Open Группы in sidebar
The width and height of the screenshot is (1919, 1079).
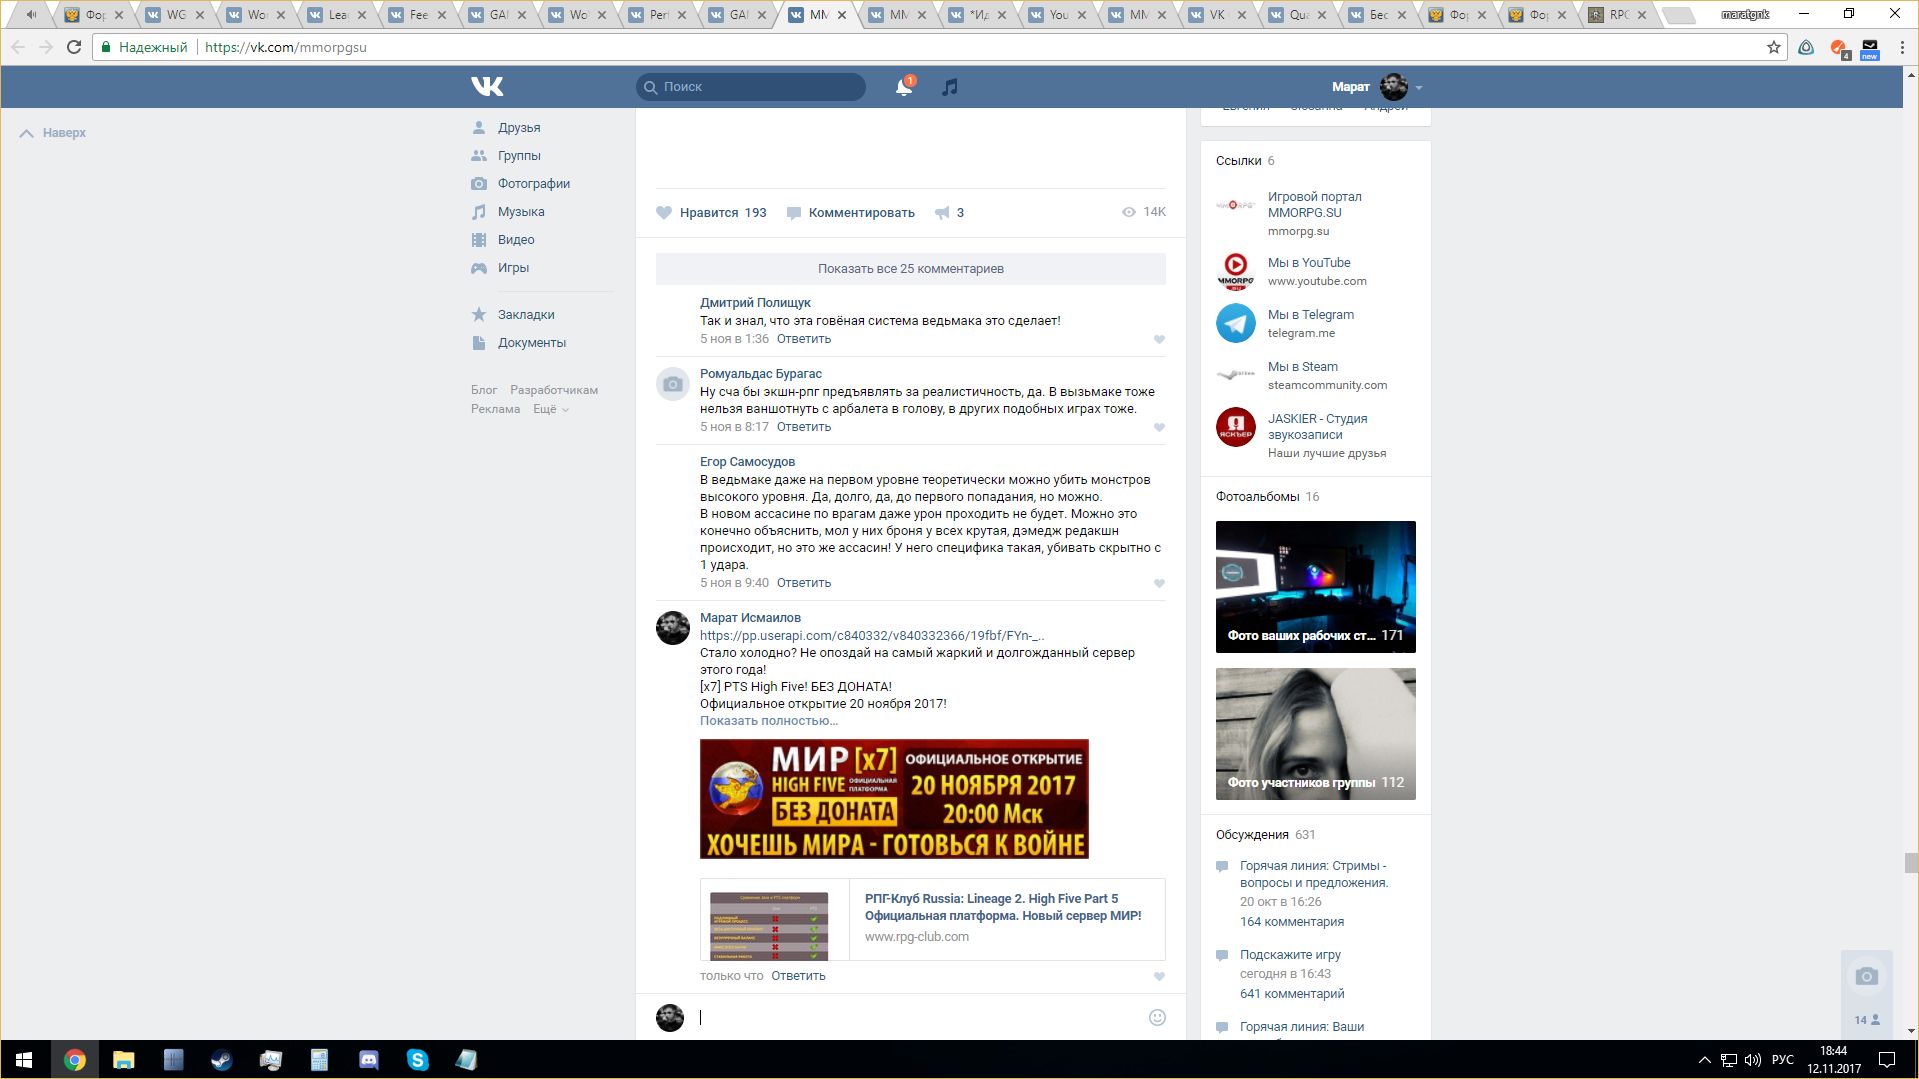pos(519,156)
